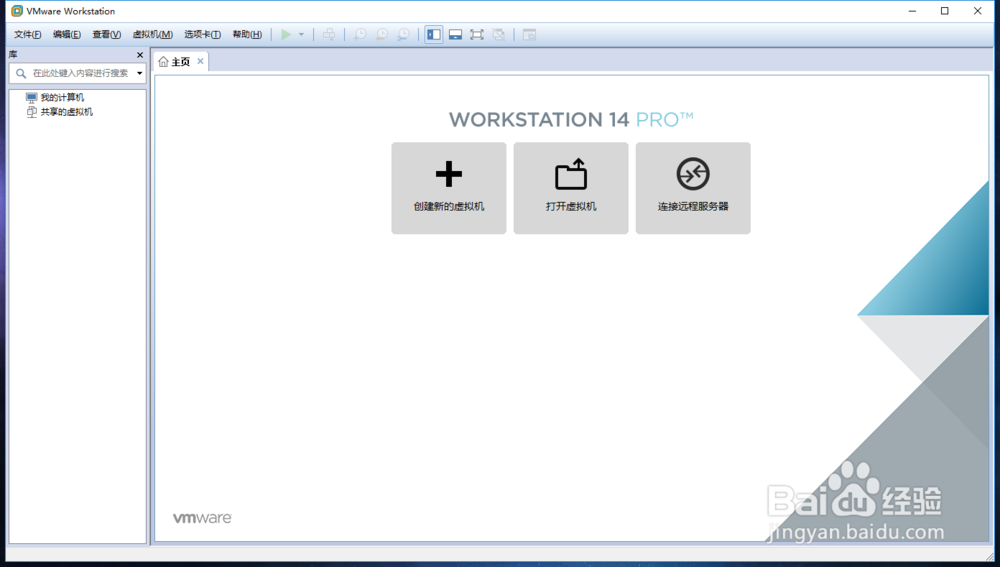This screenshot has width=1000, height=567.
Task: Open the snapshot manager icon
Action: tap(403, 34)
